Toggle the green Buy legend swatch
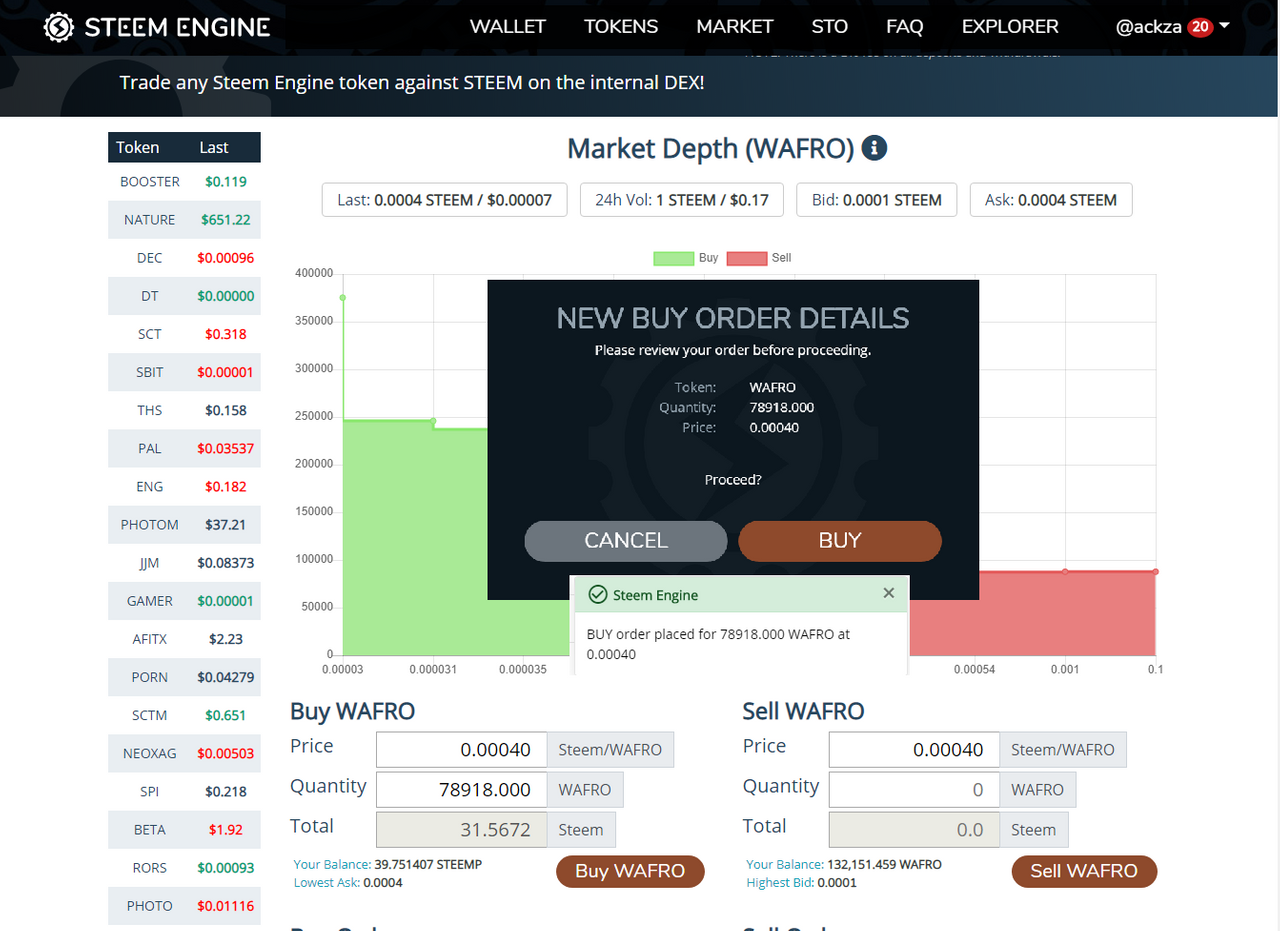This screenshot has height=931, width=1280. coord(673,258)
